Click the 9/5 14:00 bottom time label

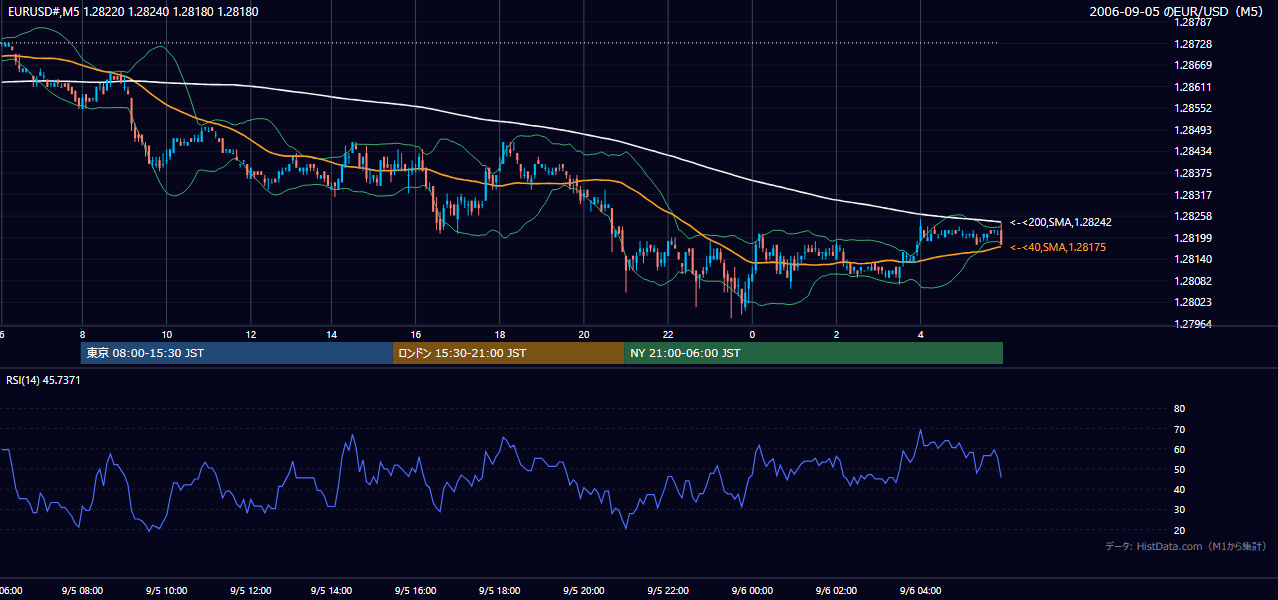(332, 591)
